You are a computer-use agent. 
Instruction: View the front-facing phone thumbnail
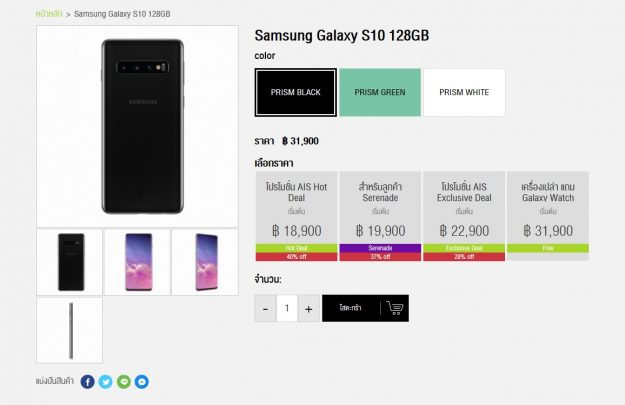click(x=138, y=262)
